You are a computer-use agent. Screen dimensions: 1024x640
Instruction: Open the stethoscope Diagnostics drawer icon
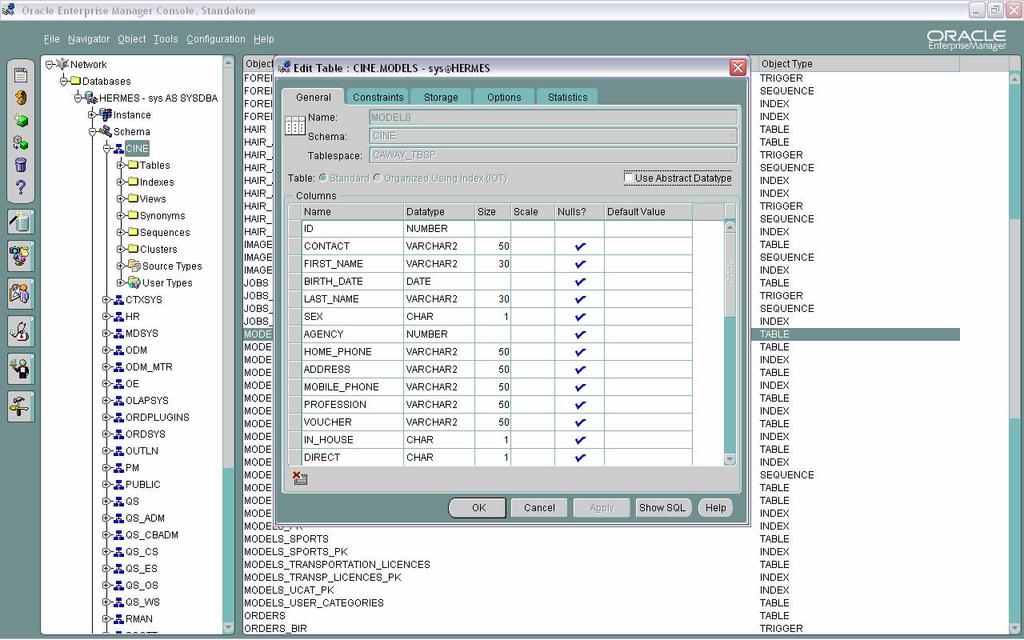(20, 332)
